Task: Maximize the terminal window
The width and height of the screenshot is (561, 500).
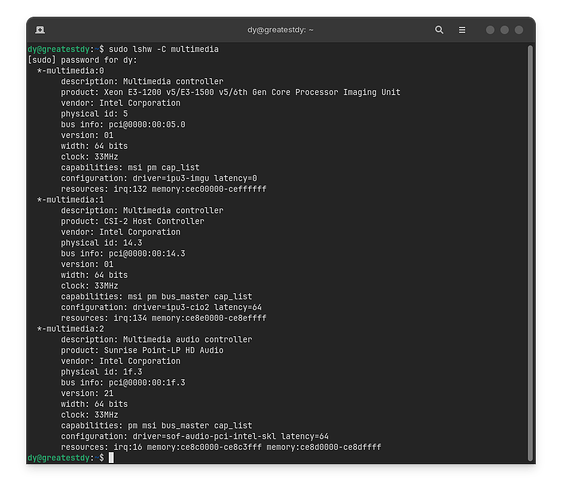Action: [x=504, y=30]
